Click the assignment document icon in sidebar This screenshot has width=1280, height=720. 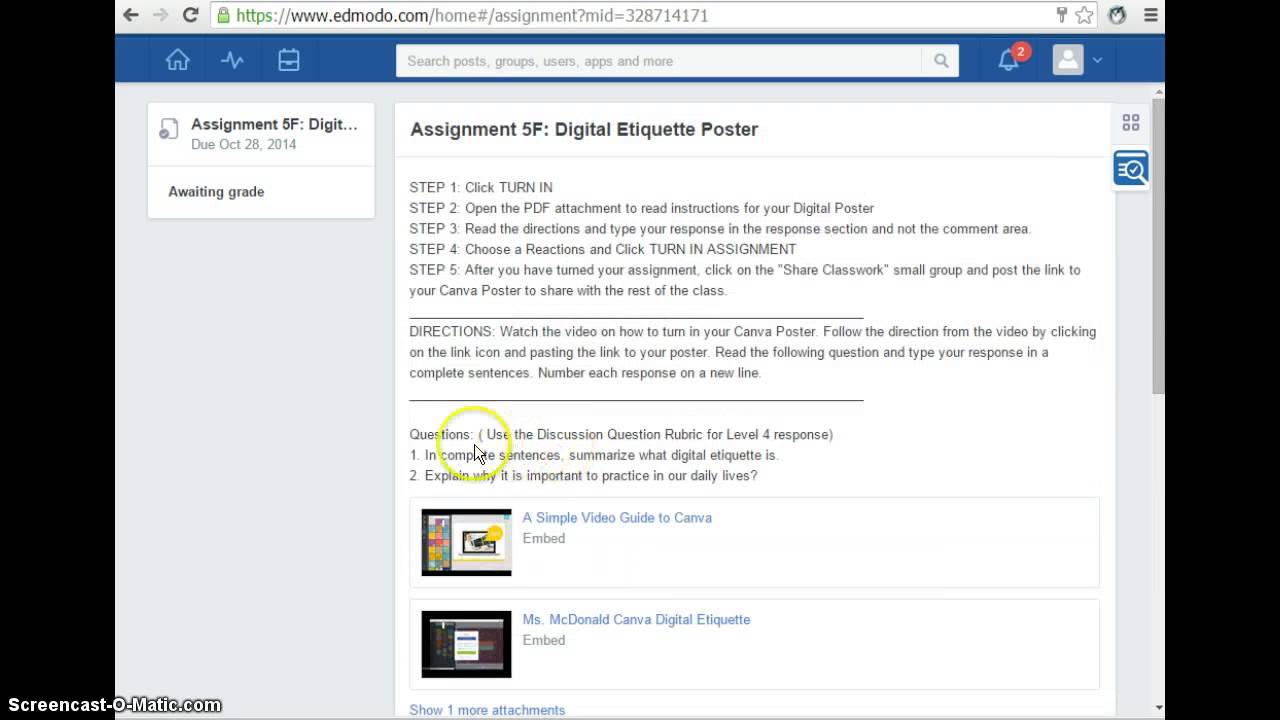tap(169, 128)
